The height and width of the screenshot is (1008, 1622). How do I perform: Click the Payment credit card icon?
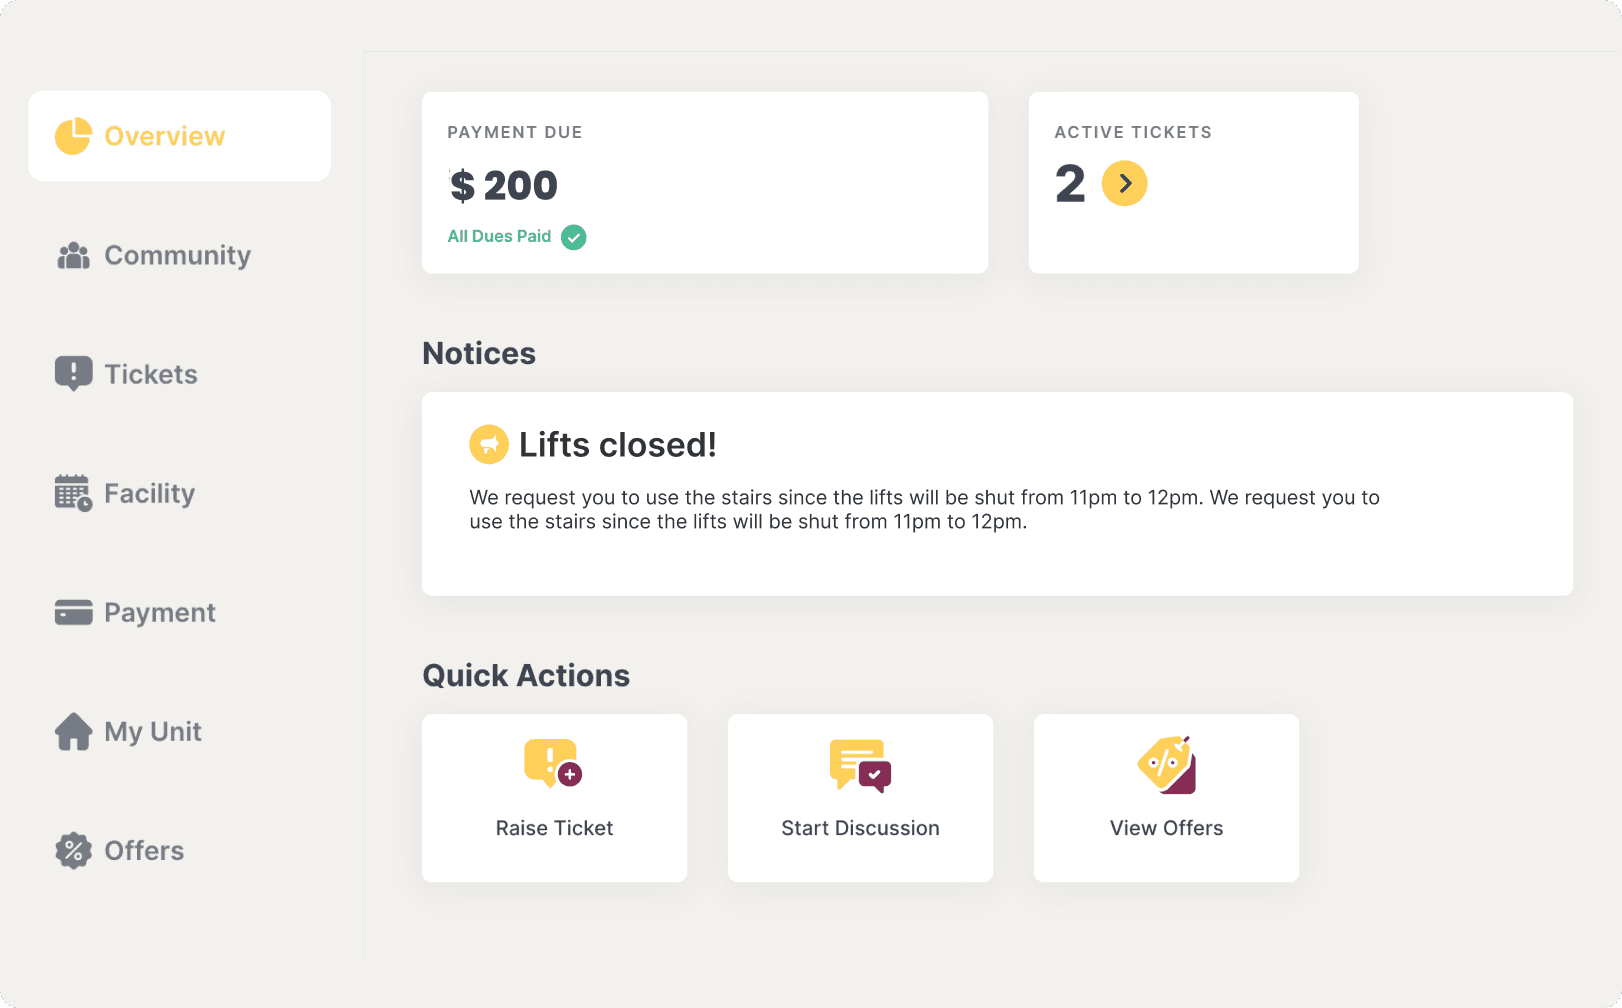(x=73, y=612)
